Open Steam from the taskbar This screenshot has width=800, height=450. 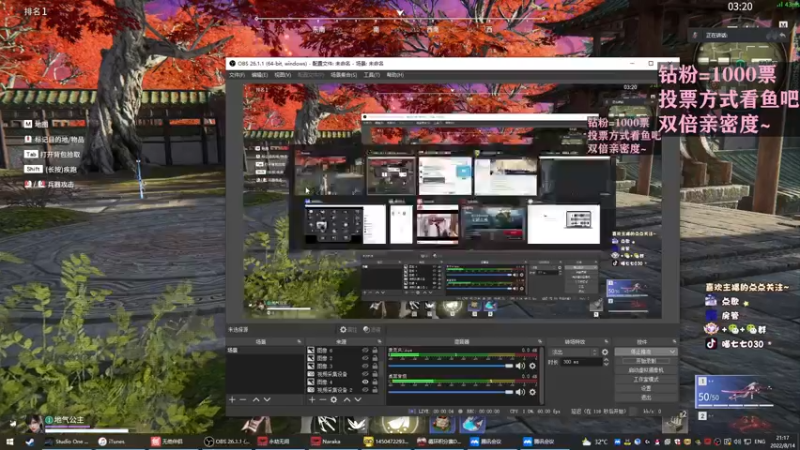click(29, 441)
